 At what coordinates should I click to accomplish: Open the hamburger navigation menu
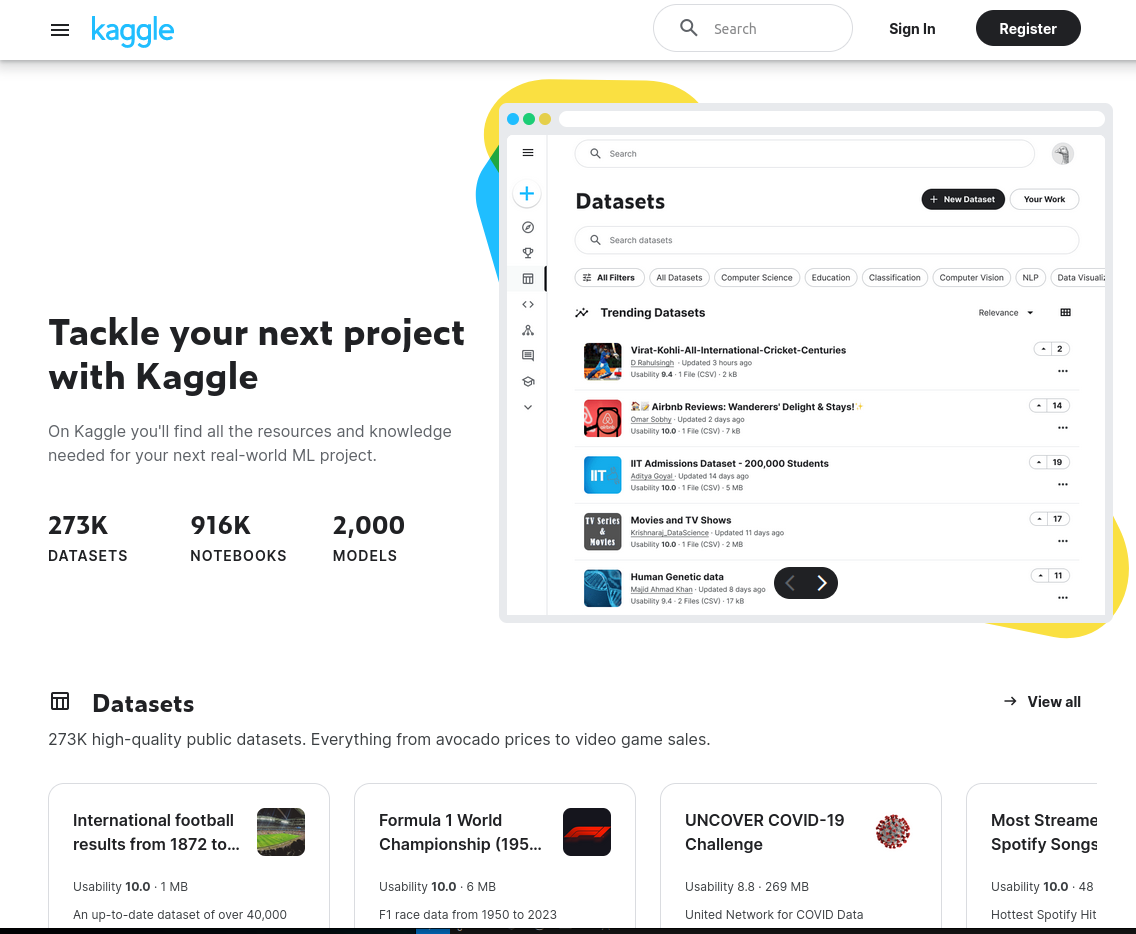[60, 30]
